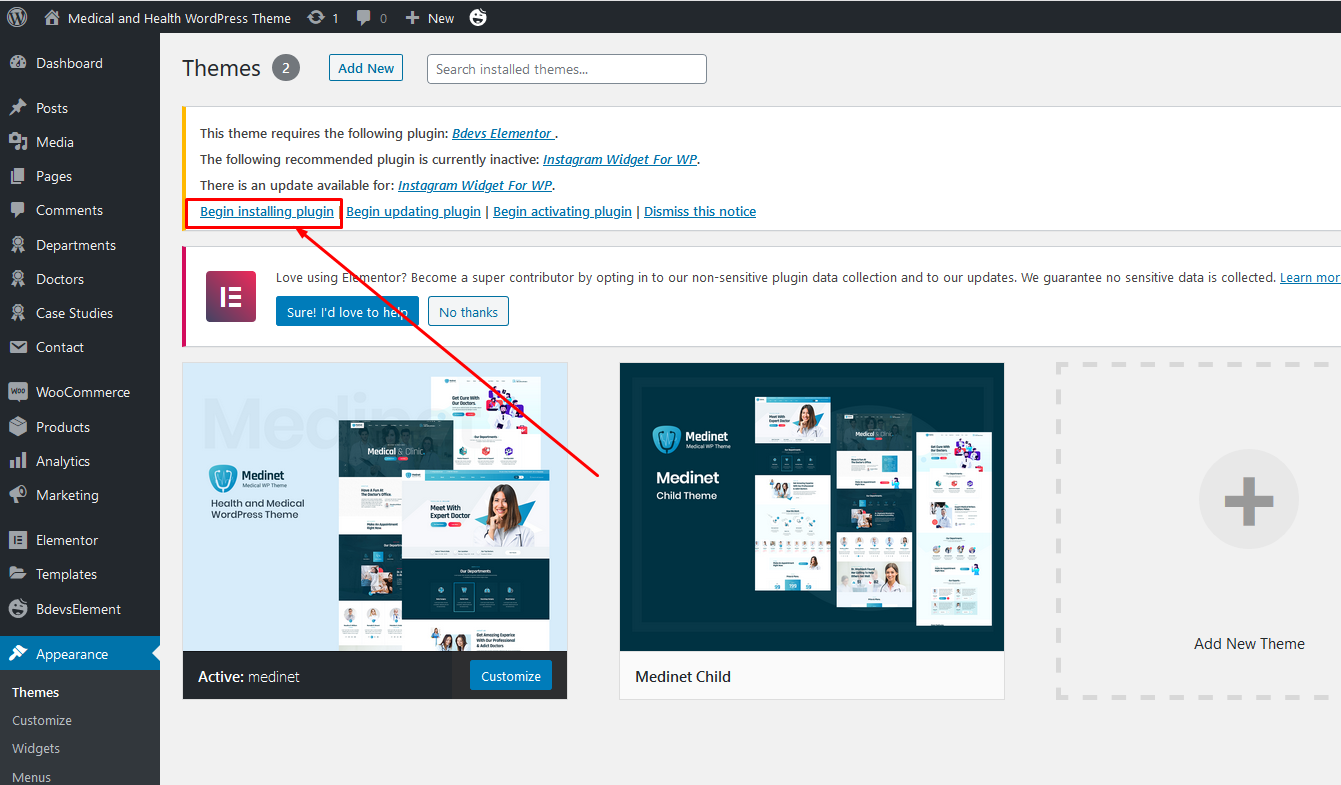Click the BdevsElement icon in sidebar

coord(18,609)
